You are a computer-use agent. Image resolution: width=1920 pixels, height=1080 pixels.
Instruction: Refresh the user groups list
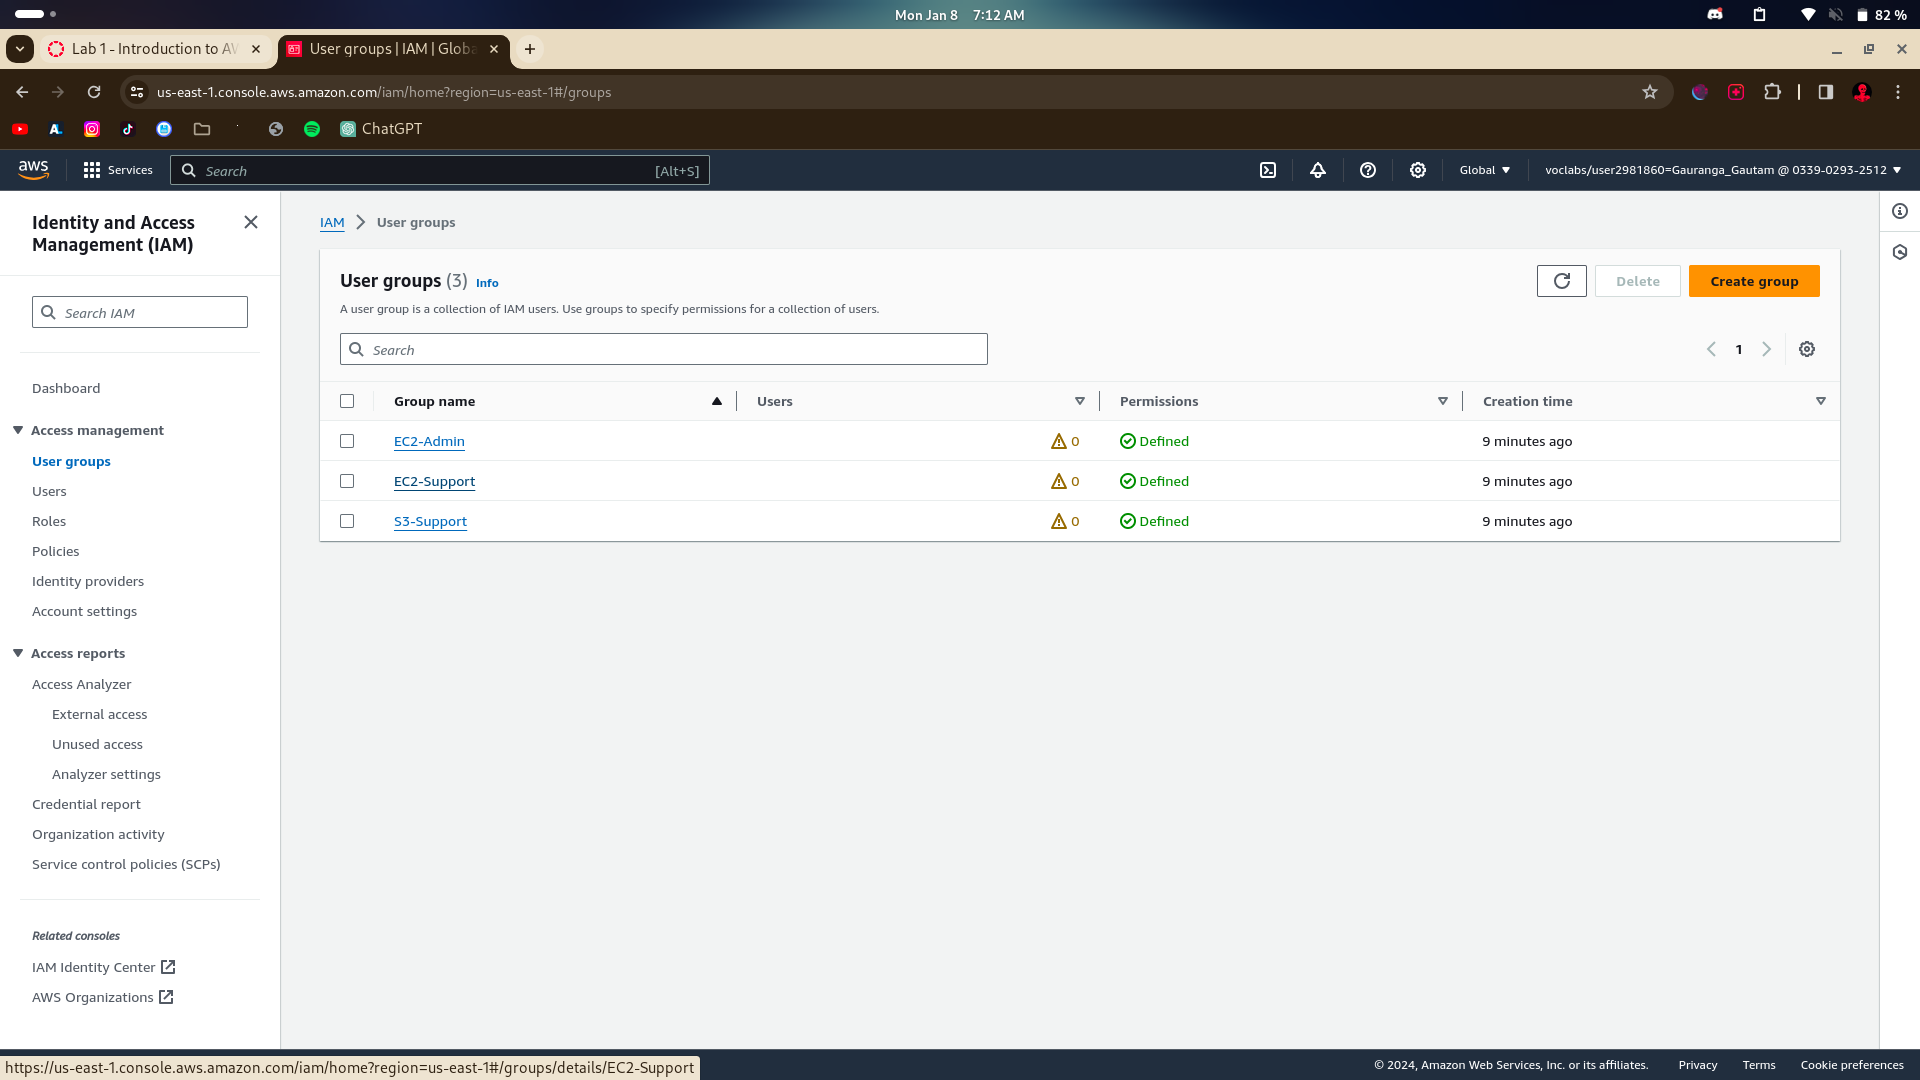tap(1561, 281)
